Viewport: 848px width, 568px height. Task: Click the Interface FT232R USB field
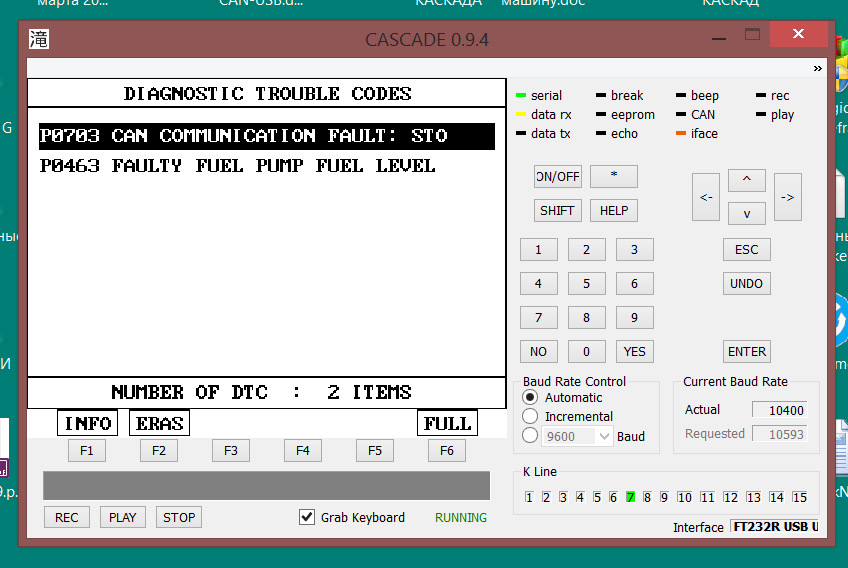click(x=775, y=526)
